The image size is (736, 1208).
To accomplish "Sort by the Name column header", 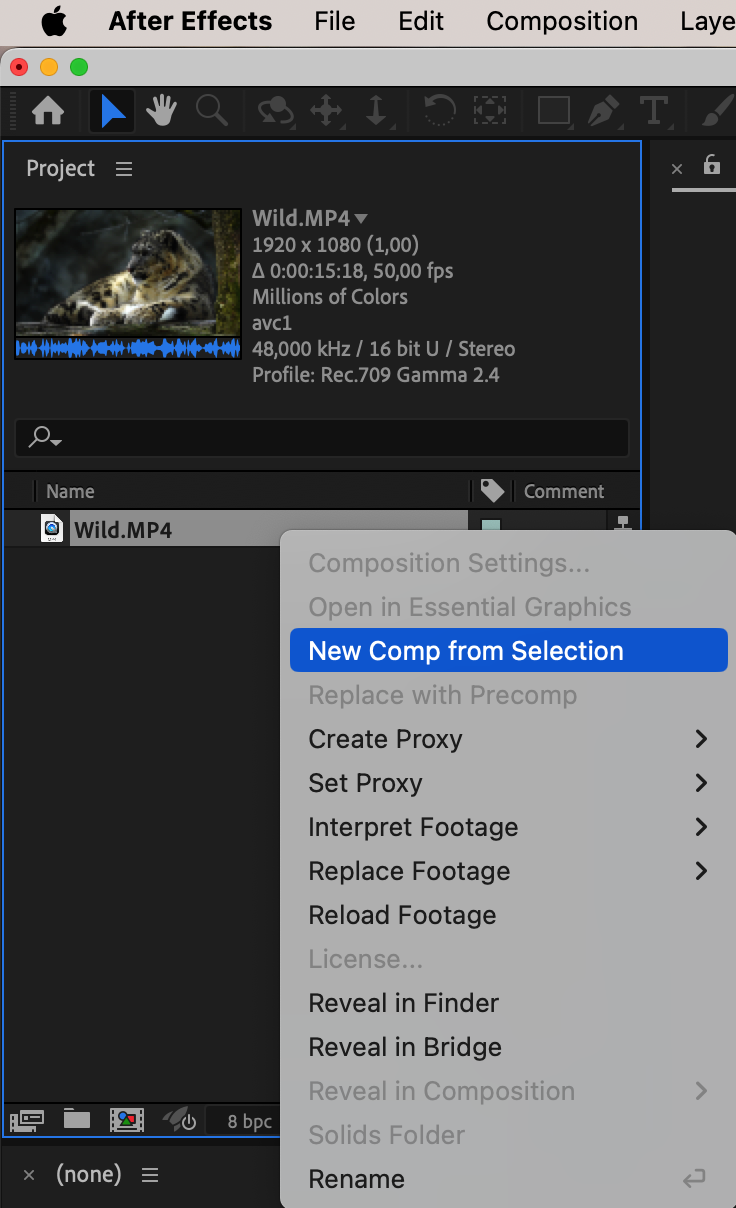I will pos(70,491).
